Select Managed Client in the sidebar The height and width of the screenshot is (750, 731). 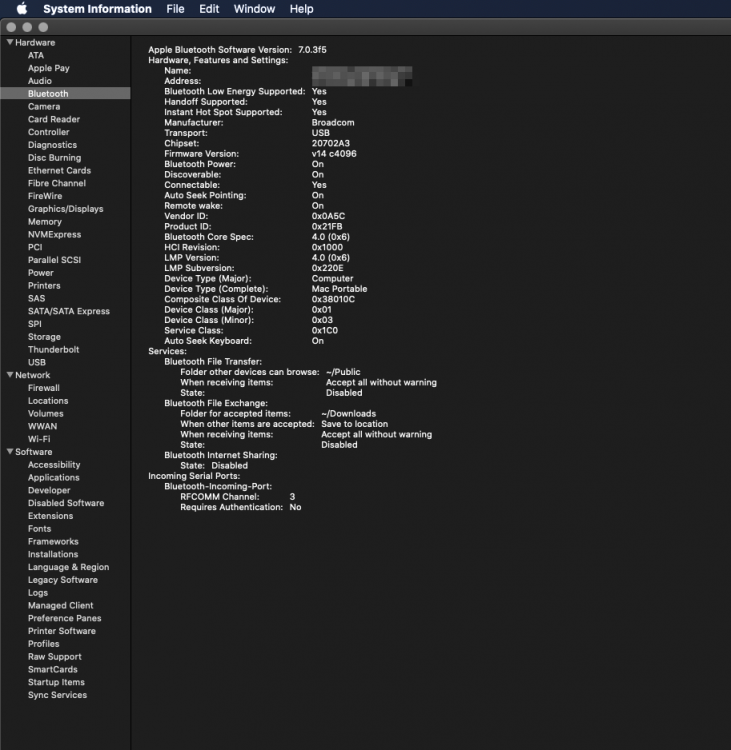[60, 606]
